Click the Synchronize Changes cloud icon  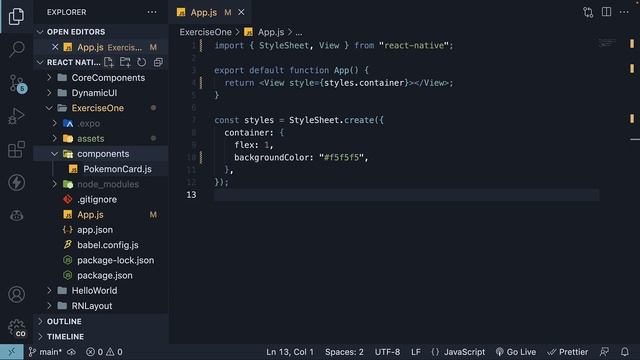coord(71,352)
